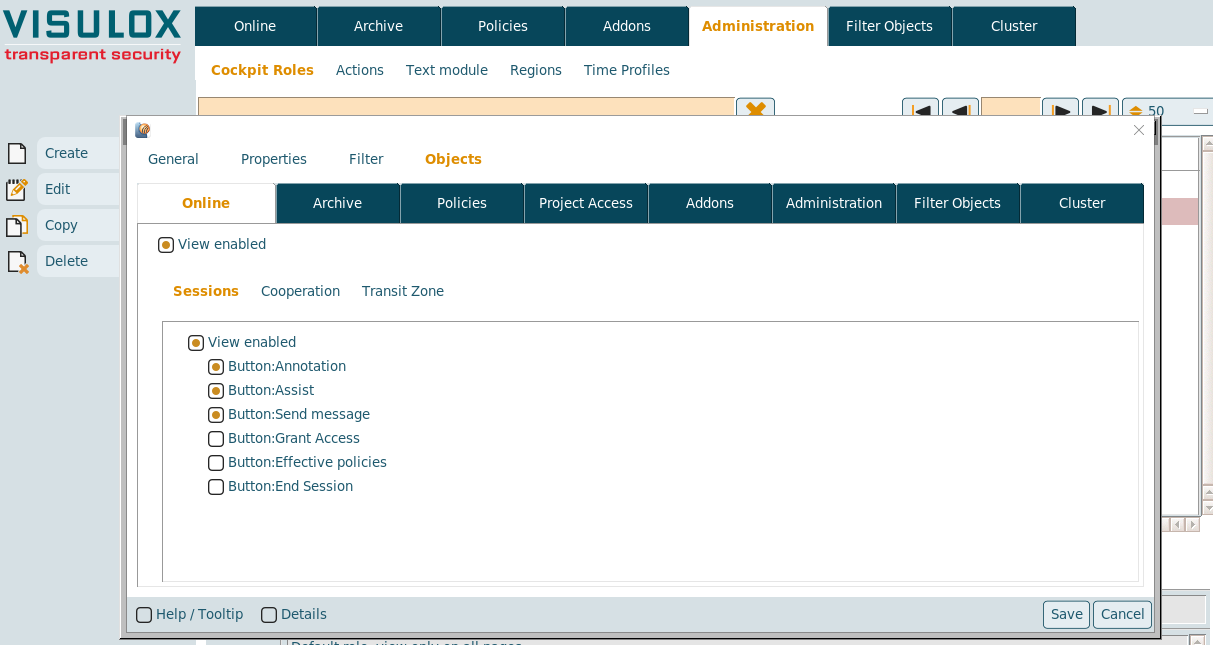Viewport: 1213px width, 645px height.
Task: Go to next page arrow icon
Action: click(x=1060, y=109)
